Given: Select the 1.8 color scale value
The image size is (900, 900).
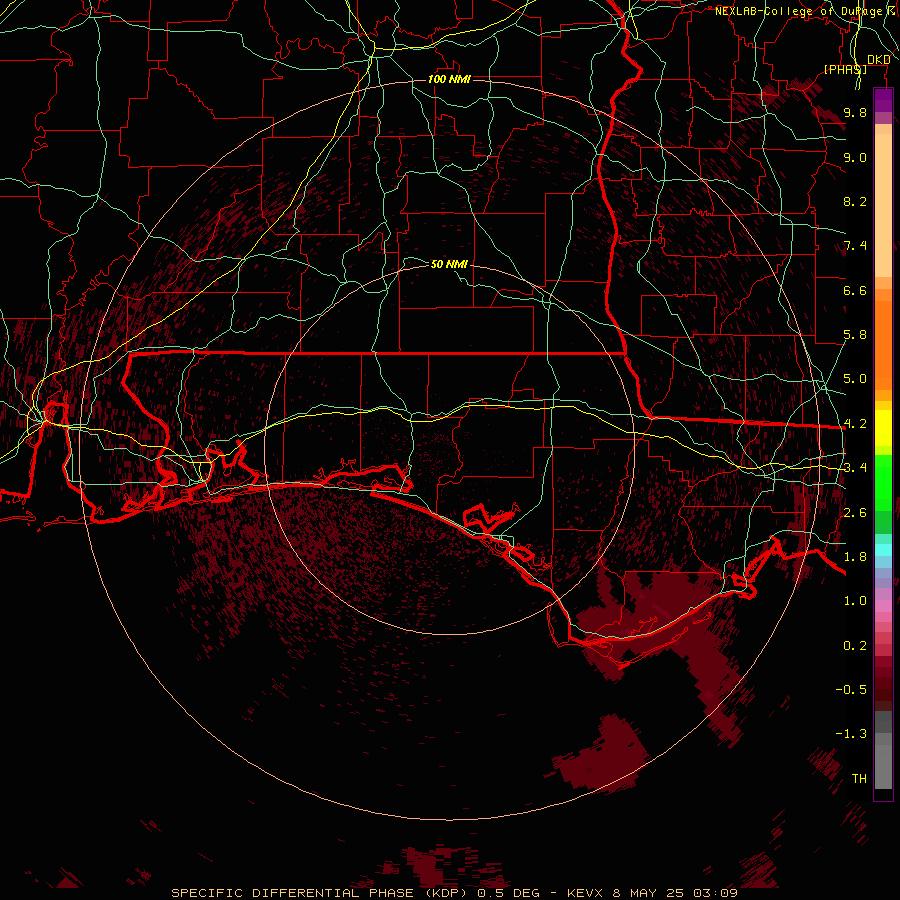Looking at the screenshot, I should pos(855,557).
